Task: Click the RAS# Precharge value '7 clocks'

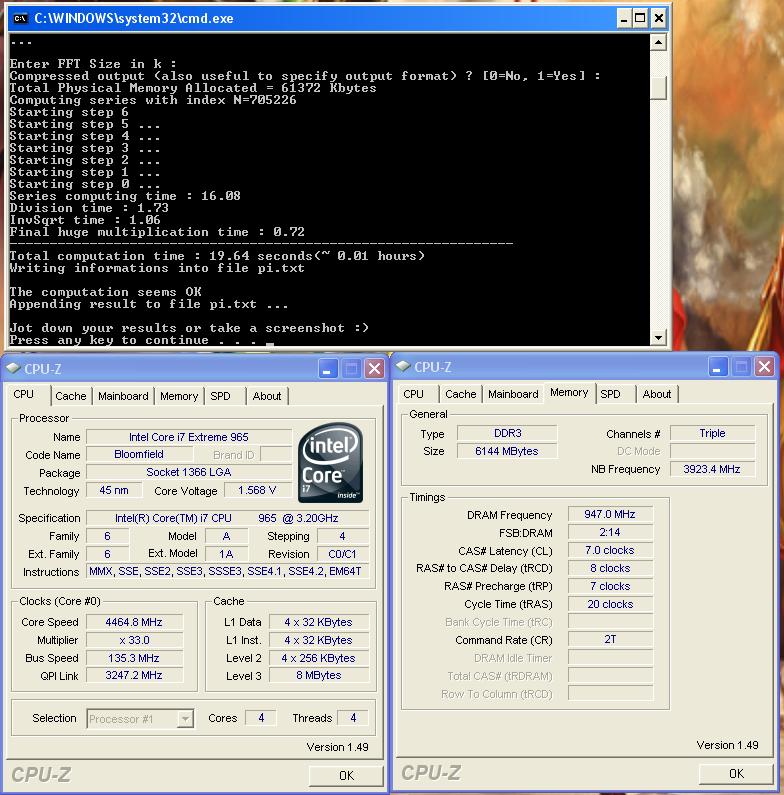Action: click(610, 586)
